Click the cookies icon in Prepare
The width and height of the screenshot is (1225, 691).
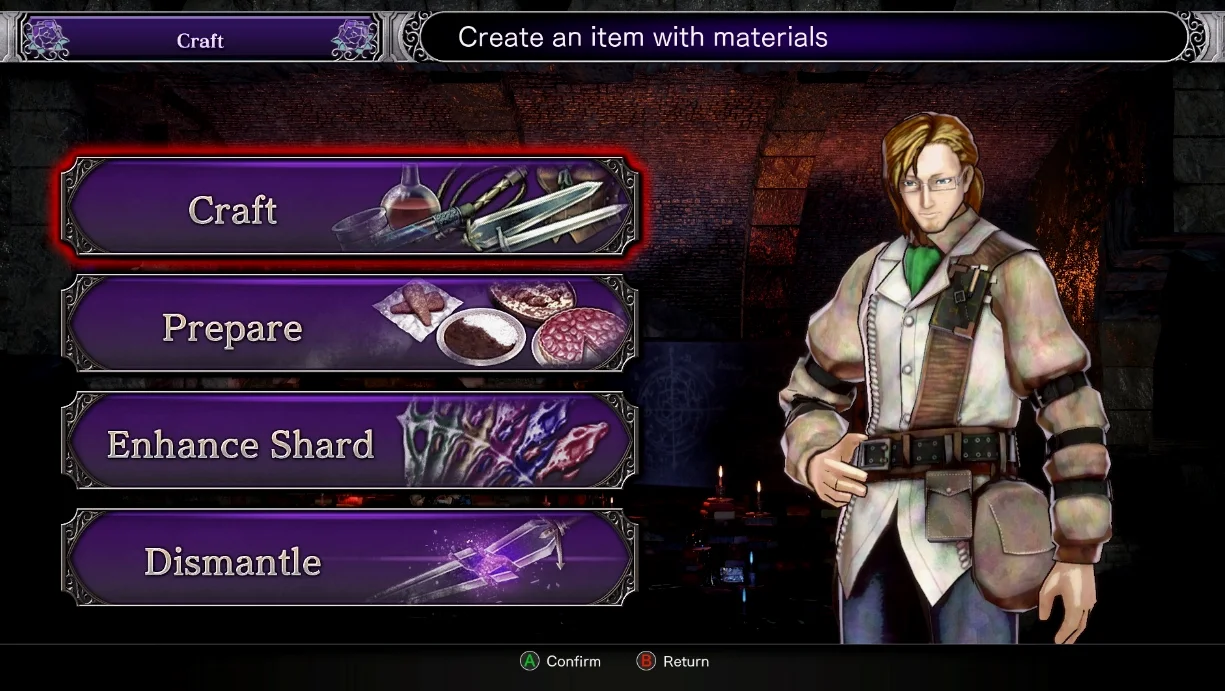coord(419,307)
